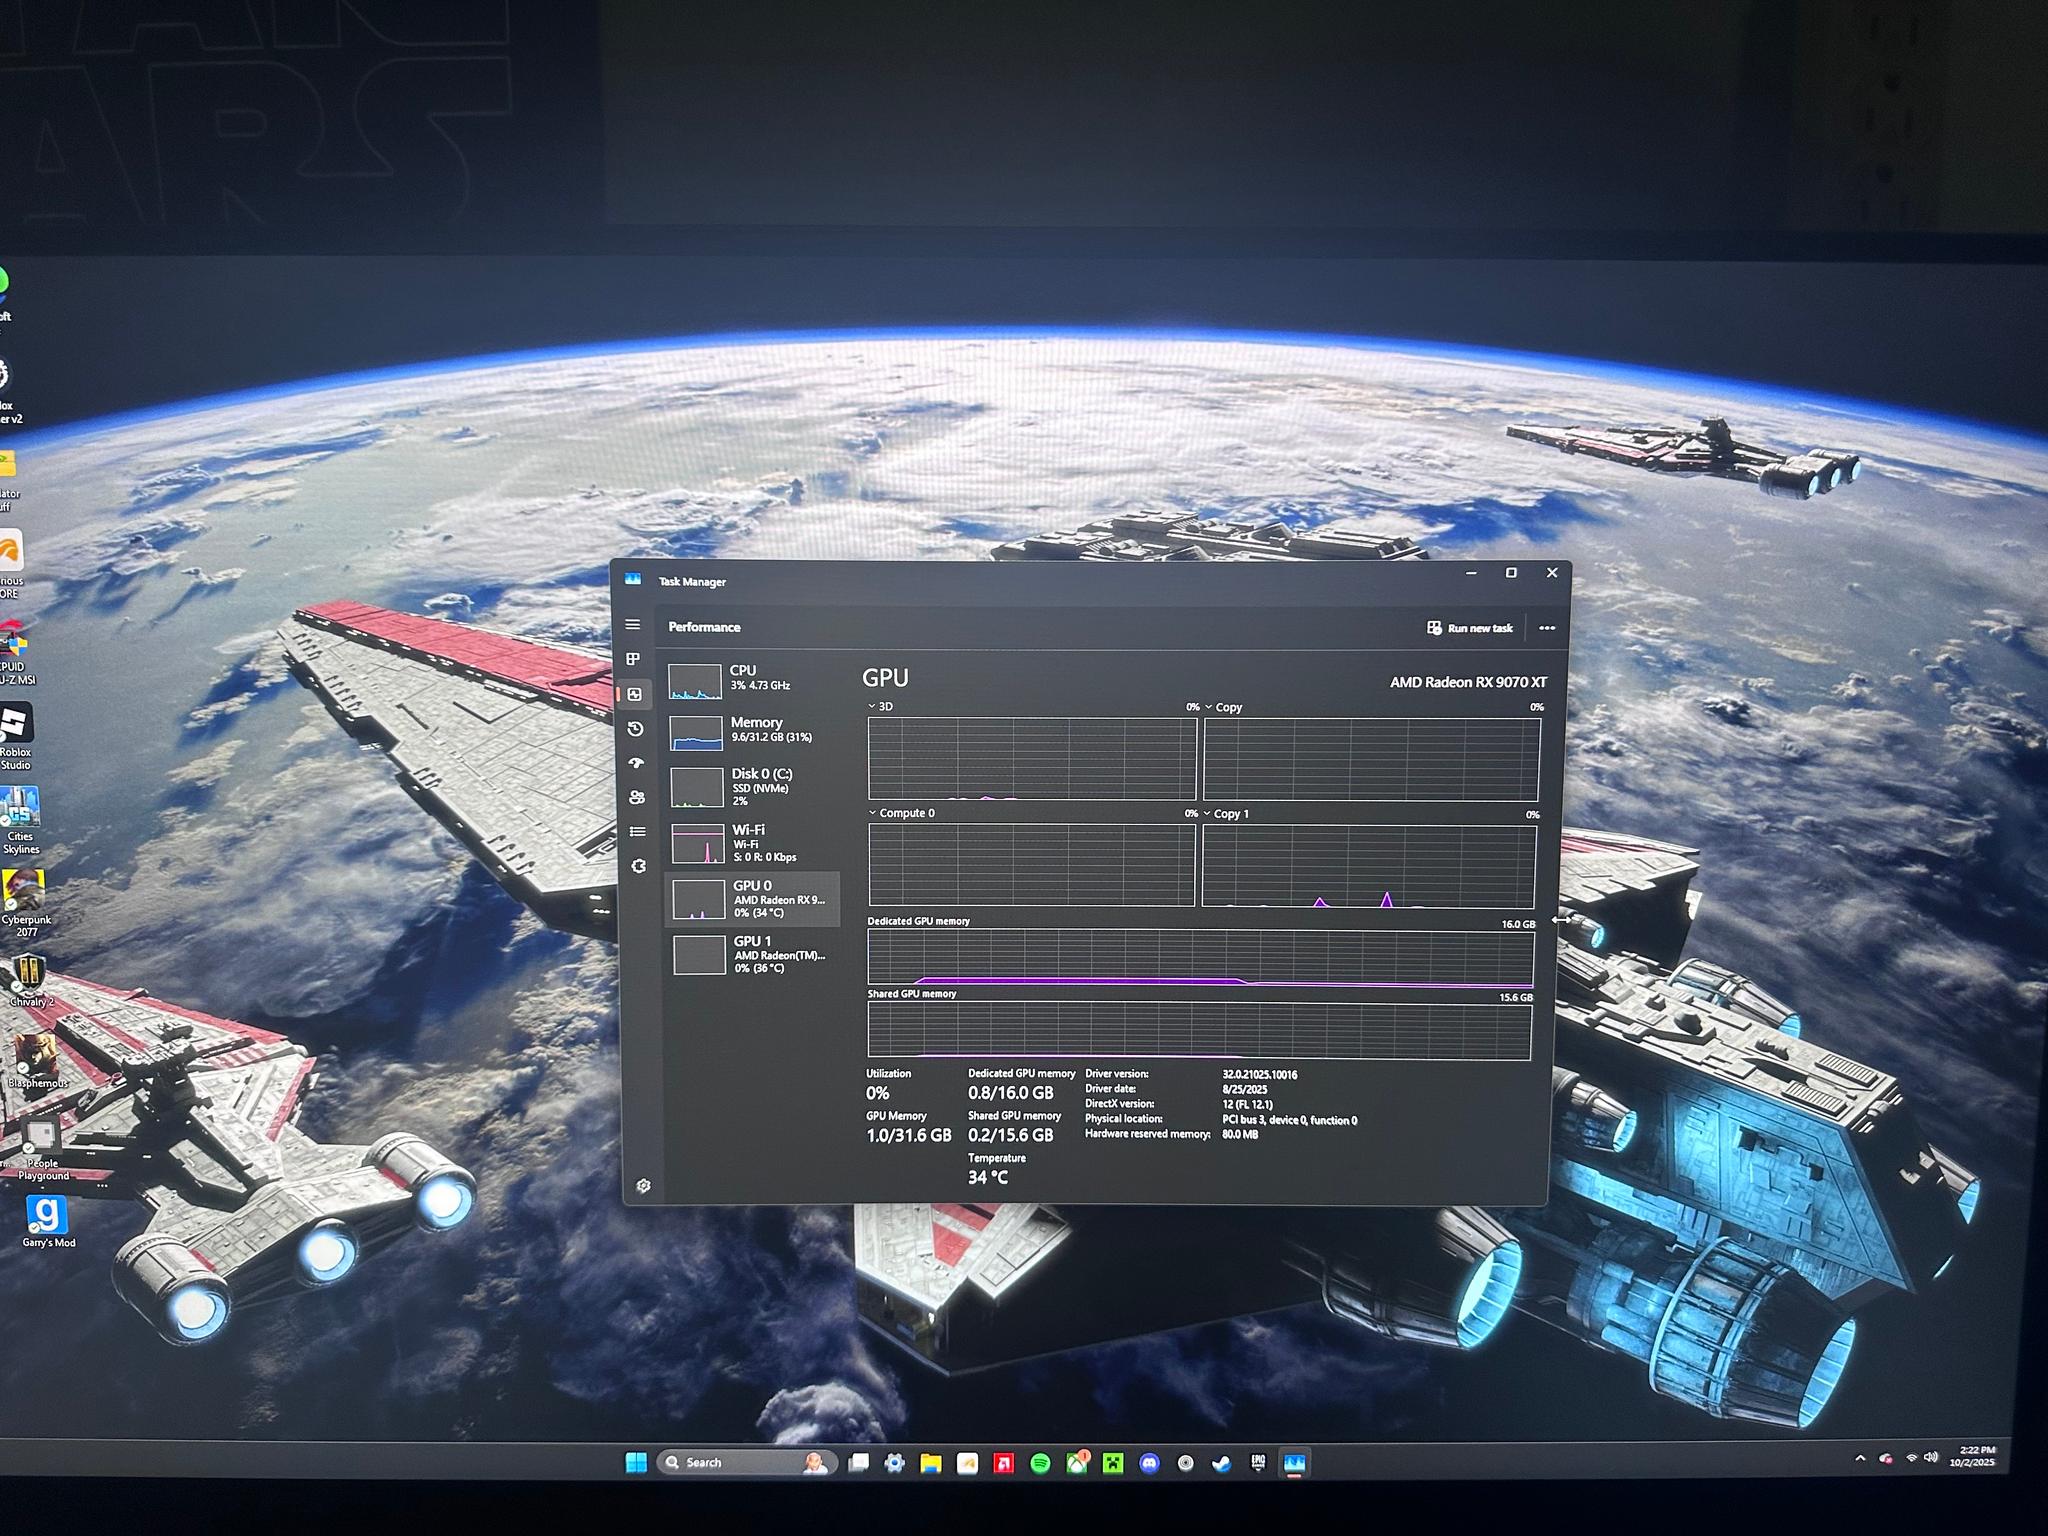Open Xbox app from the taskbar

[1076, 1464]
